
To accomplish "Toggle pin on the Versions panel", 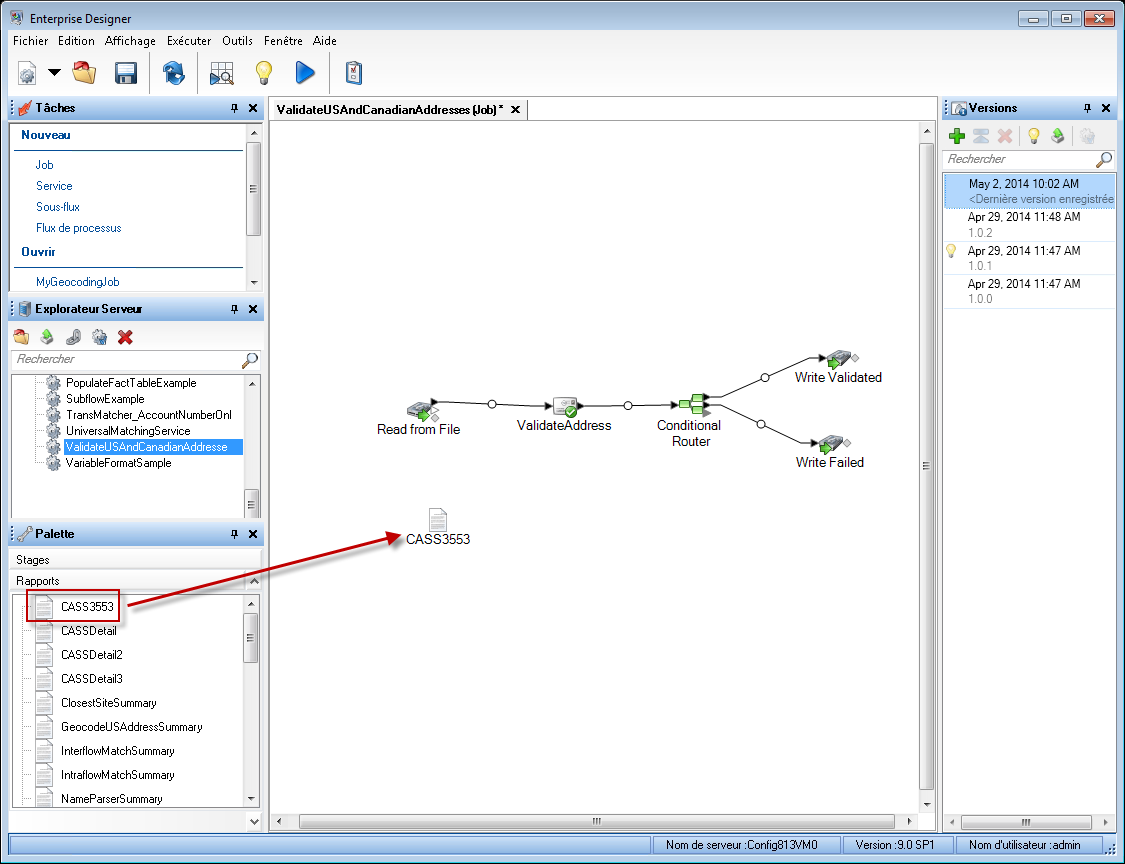I will pyautogui.click(x=1088, y=108).
